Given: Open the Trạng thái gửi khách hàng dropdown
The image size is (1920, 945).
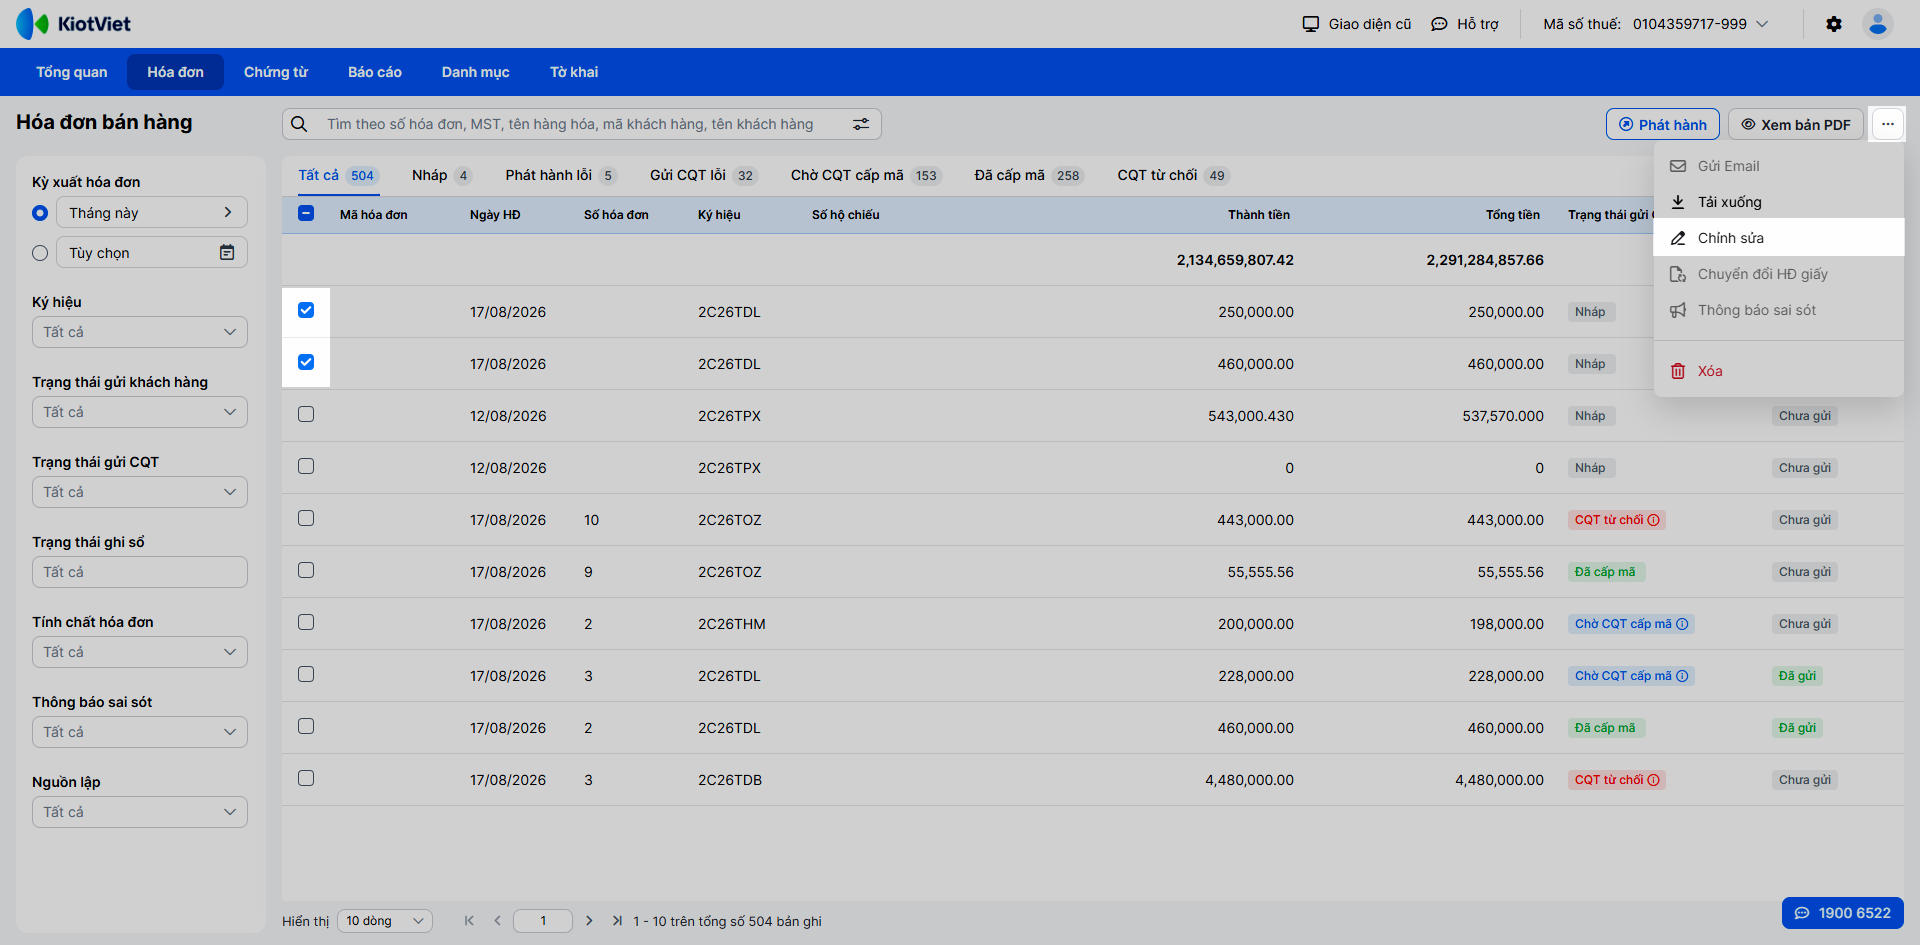Looking at the screenshot, I should pos(140,412).
